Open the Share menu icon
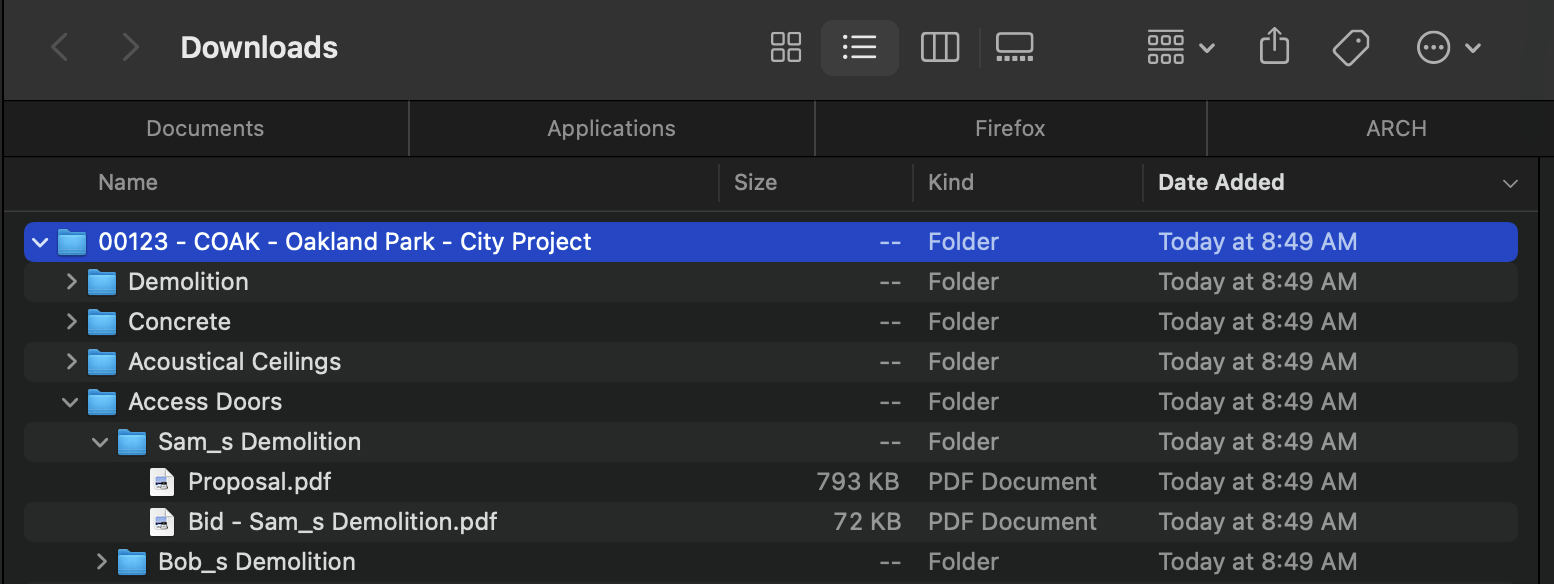 pos(1274,47)
